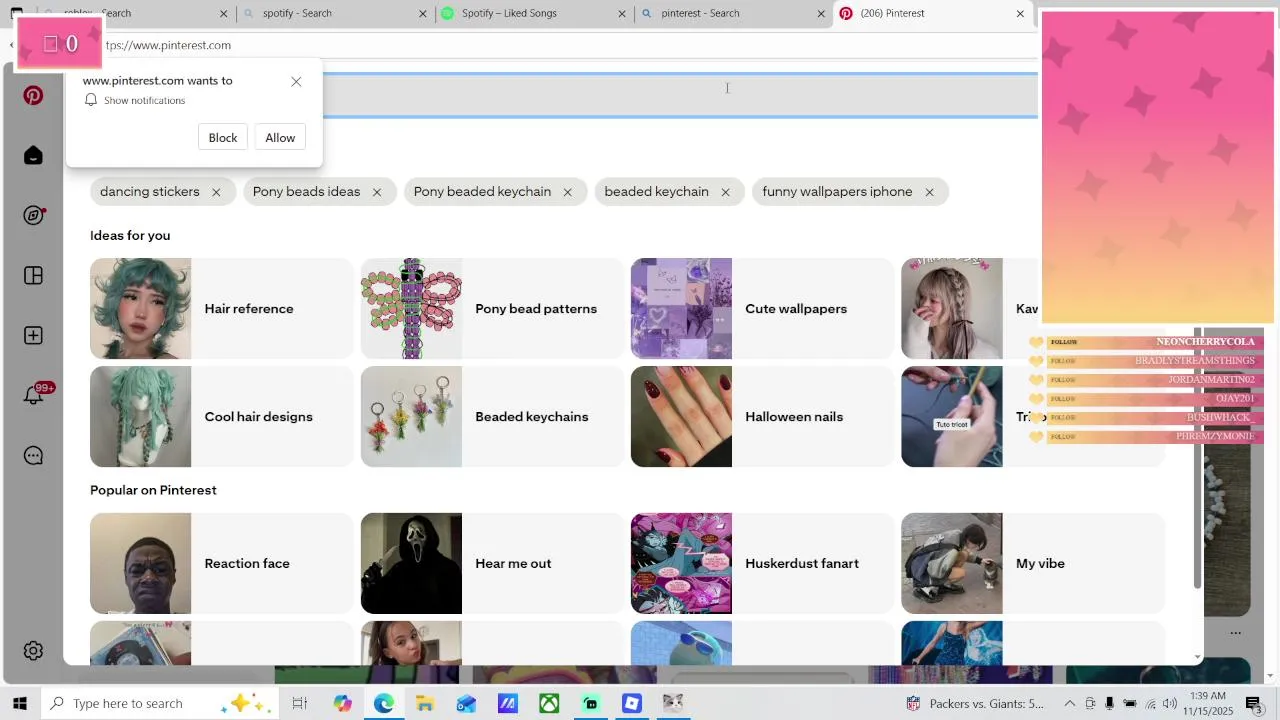The height and width of the screenshot is (720, 1280).
Task: Allow Pinterest notifications
Action: [280, 138]
